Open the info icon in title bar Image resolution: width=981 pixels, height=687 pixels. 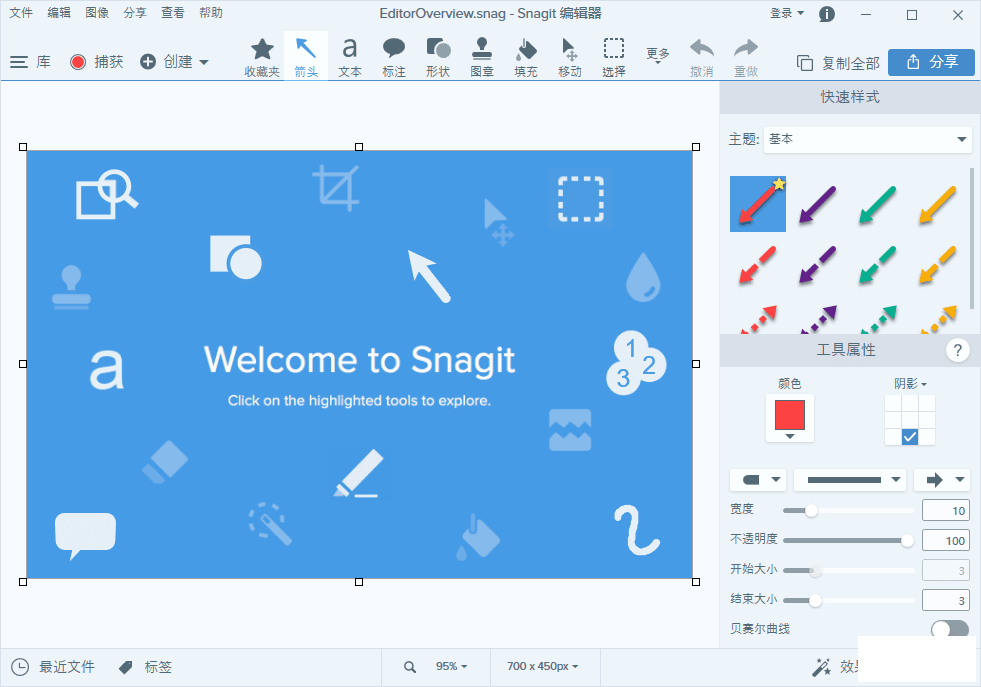point(826,14)
